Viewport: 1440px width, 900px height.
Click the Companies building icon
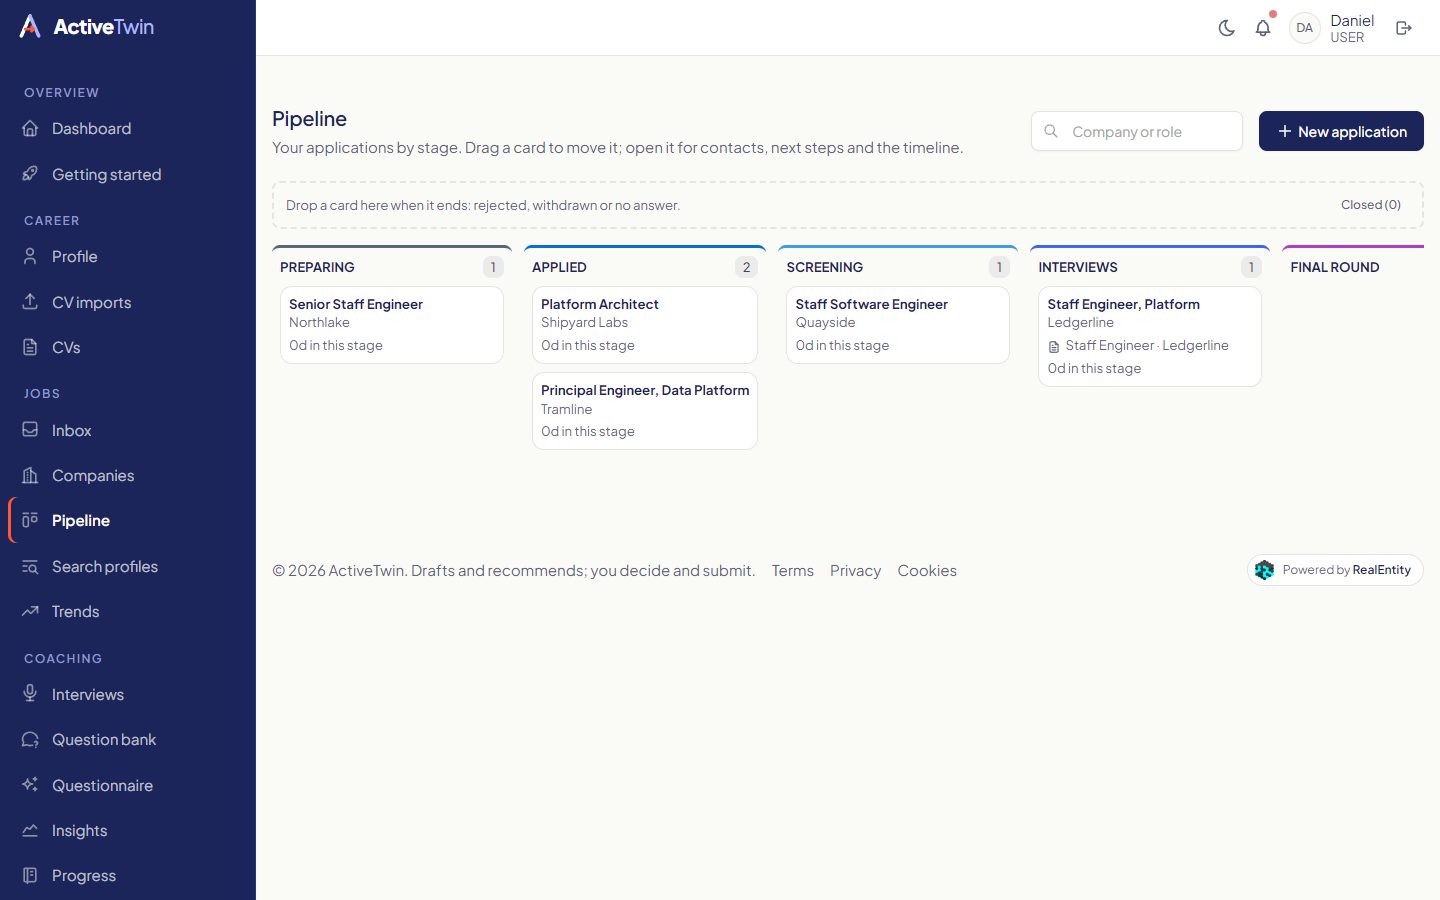(30, 475)
